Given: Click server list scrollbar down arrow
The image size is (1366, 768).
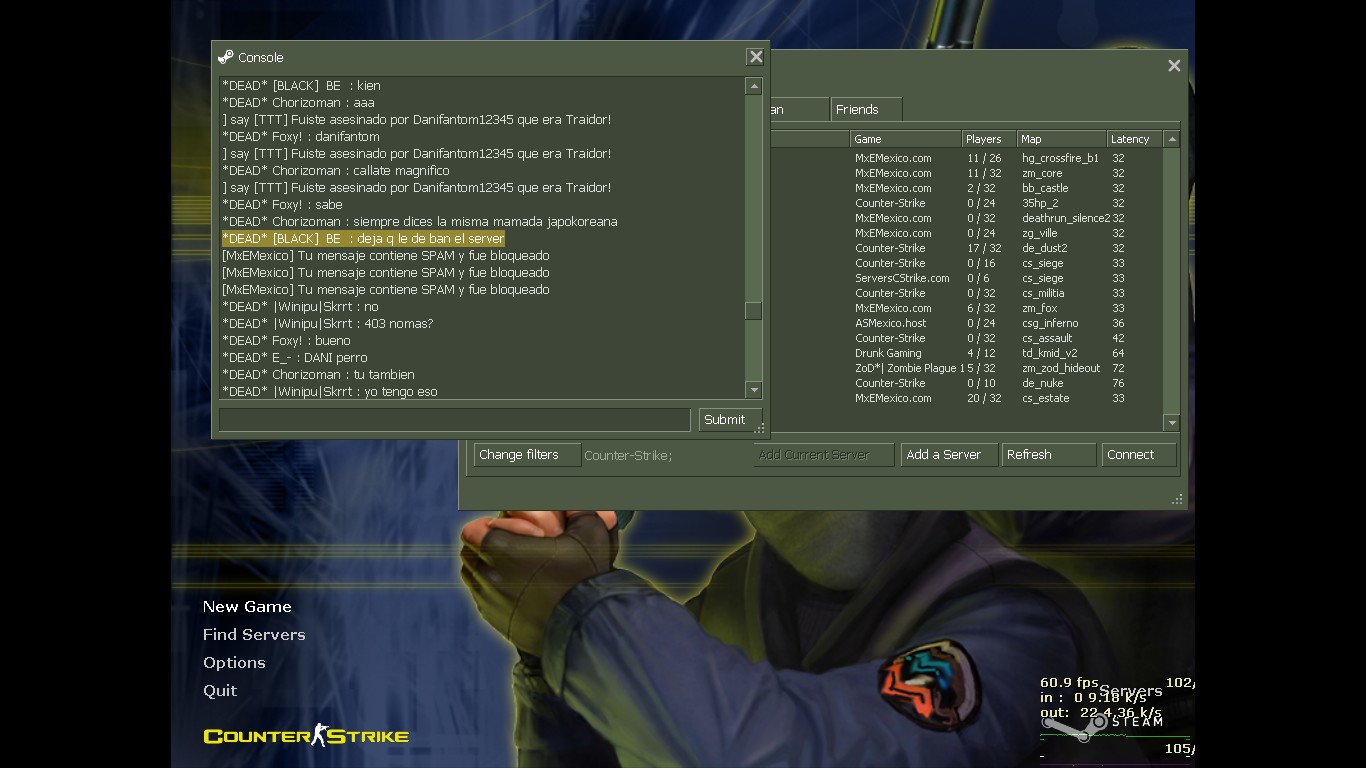Looking at the screenshot, I should point(1173,423).
